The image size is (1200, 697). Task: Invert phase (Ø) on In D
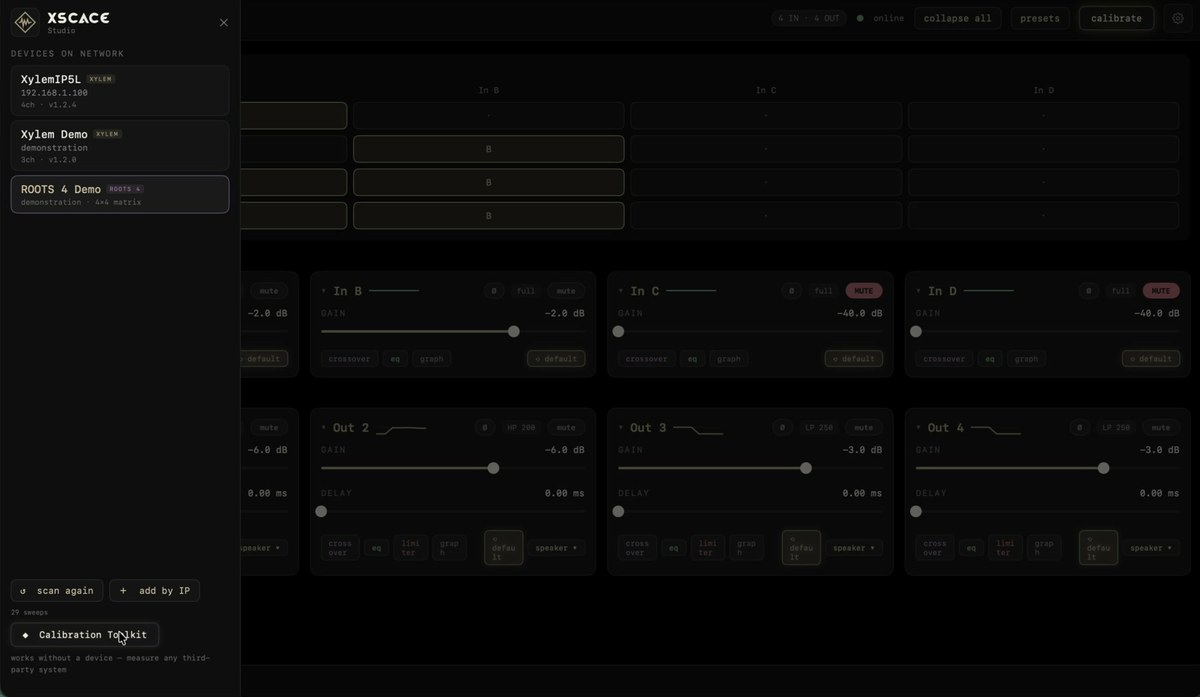point(1089,291)
